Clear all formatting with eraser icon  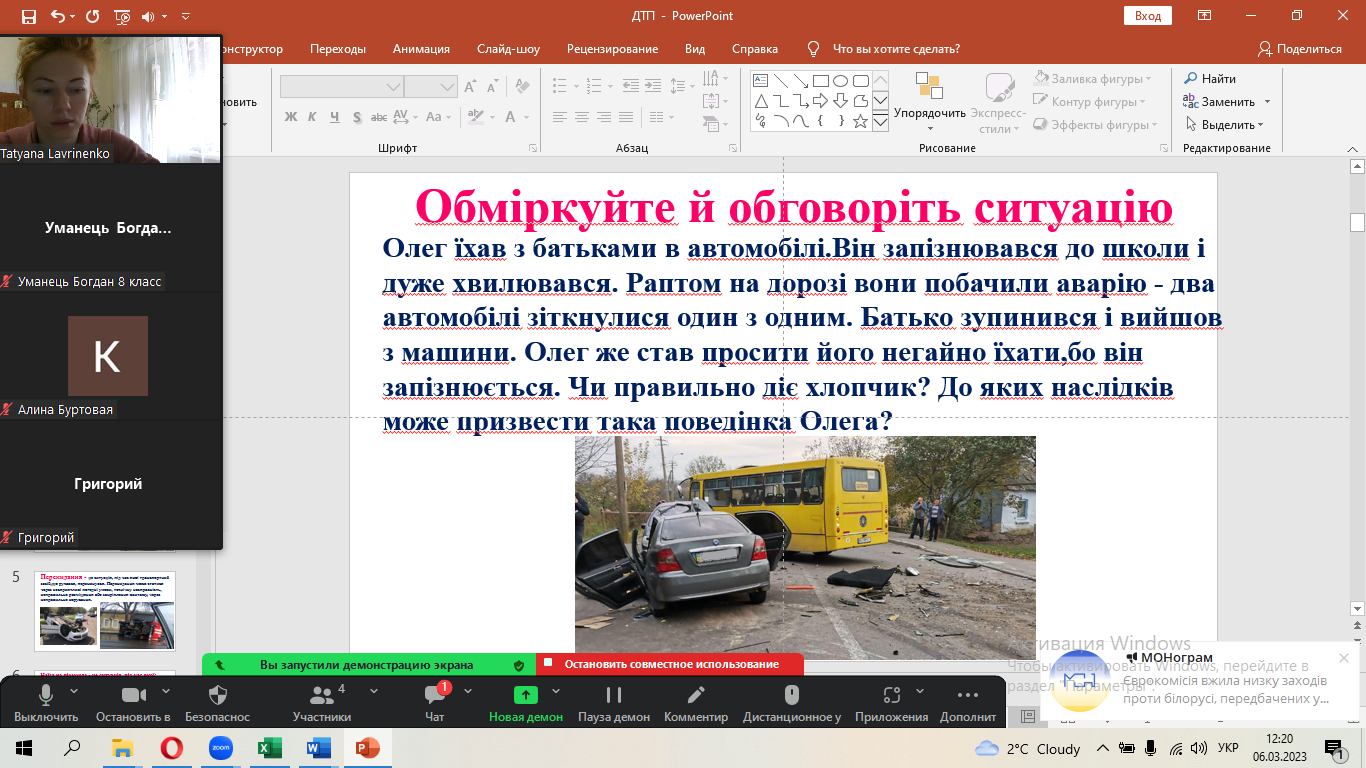click(x=522, y=87)
